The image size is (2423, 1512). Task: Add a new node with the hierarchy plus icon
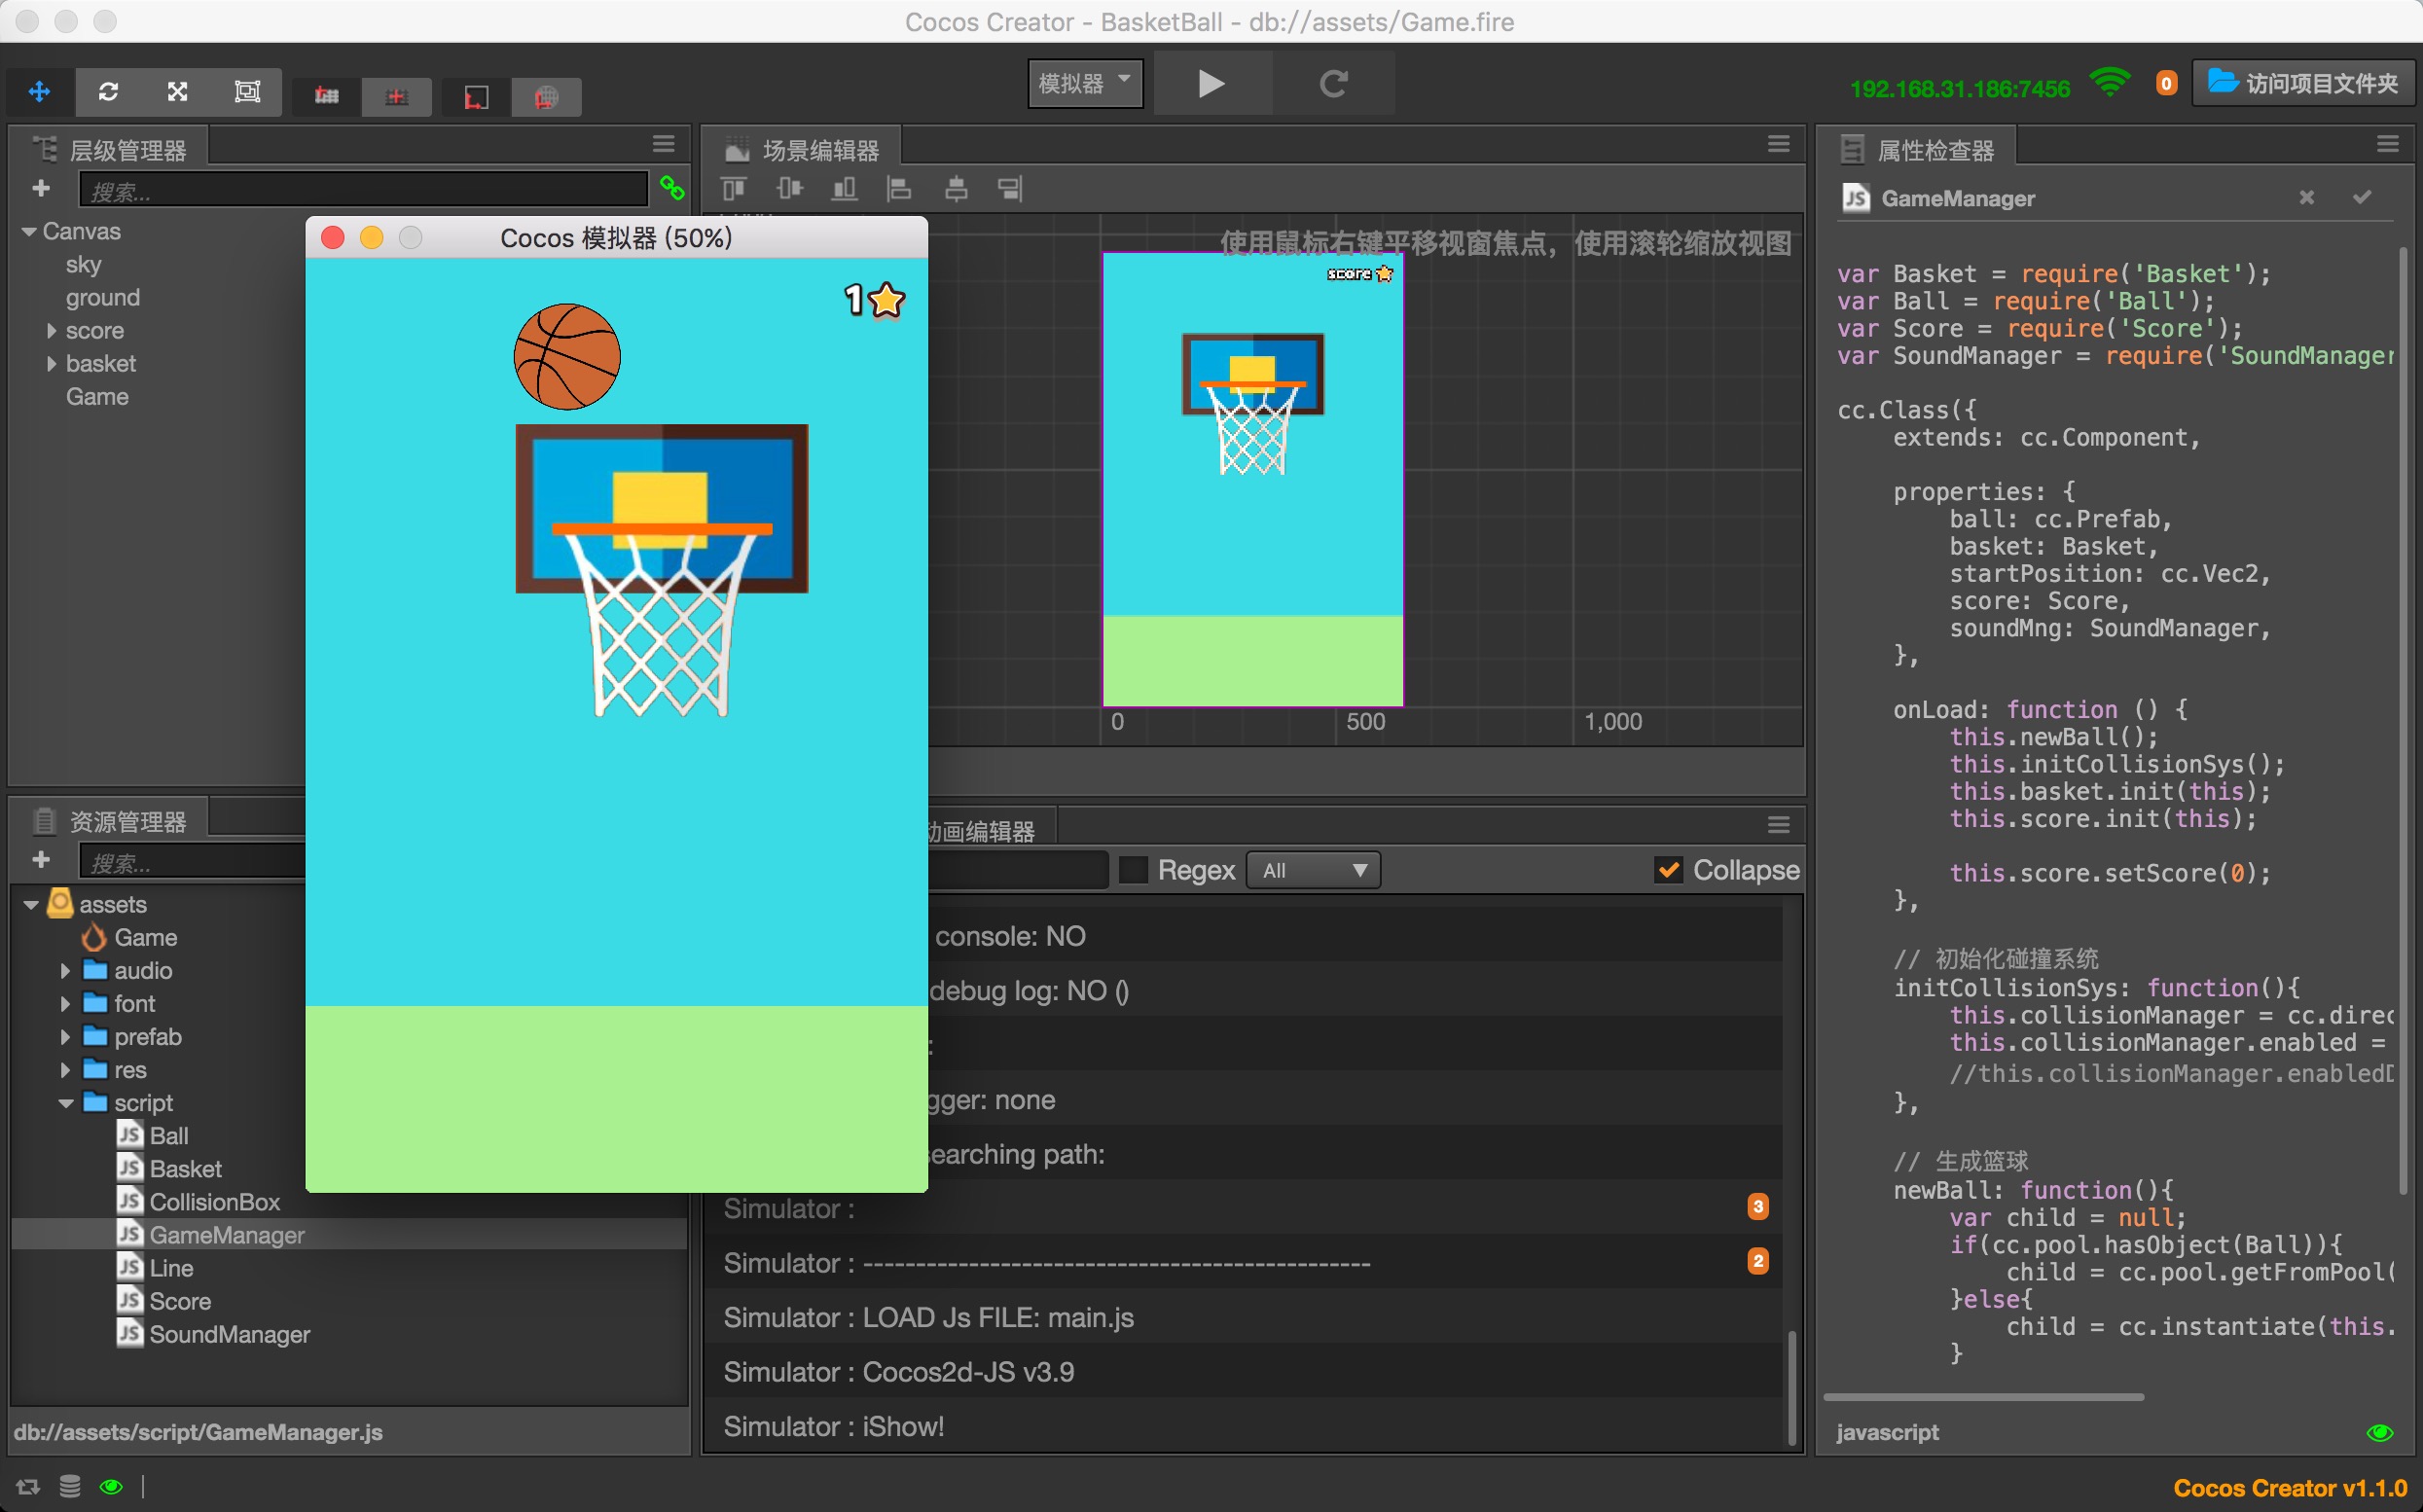[x=41, y=188]
